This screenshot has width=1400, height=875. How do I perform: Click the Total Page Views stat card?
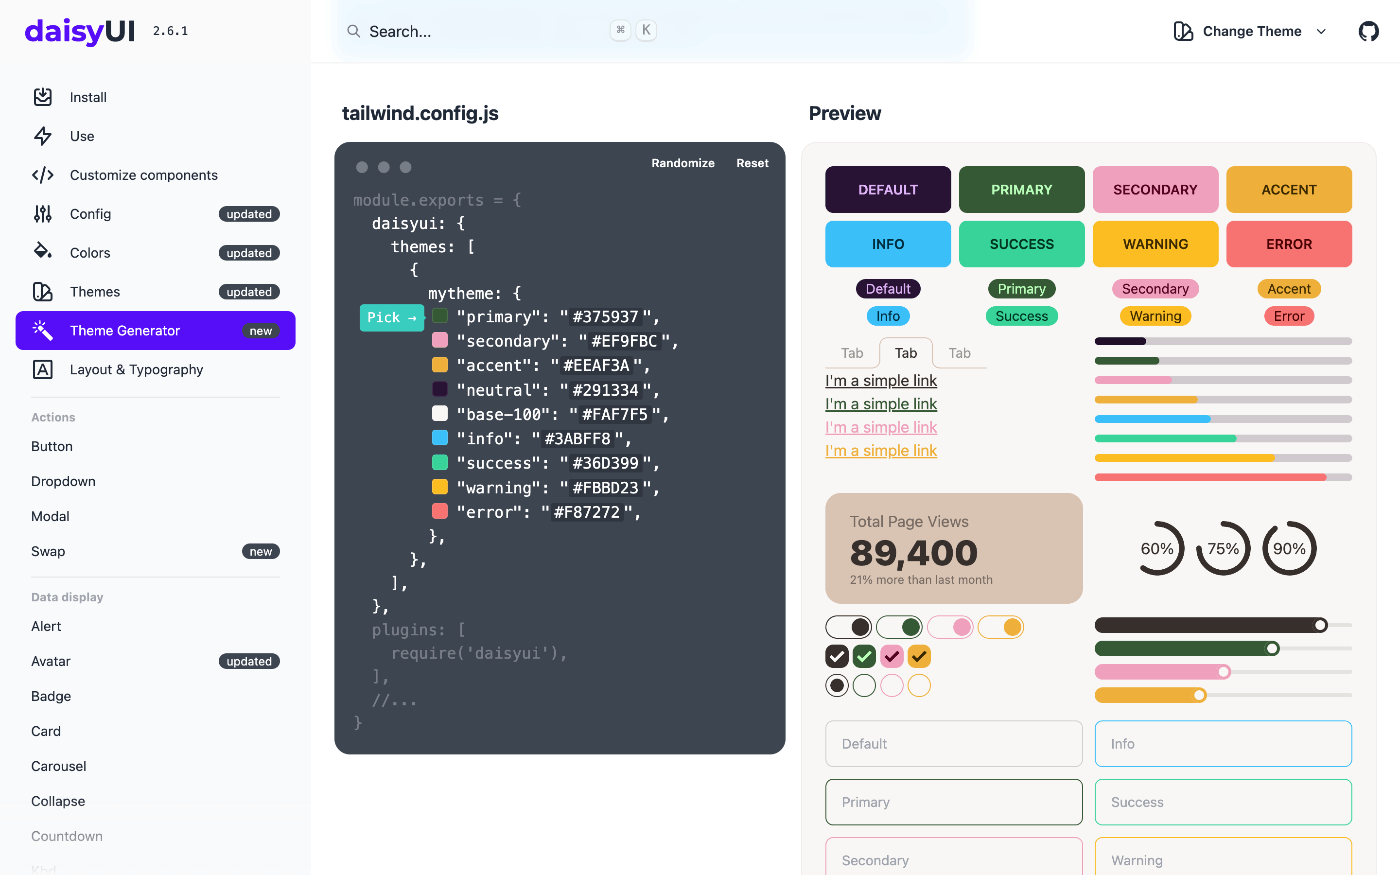[954, 548]
